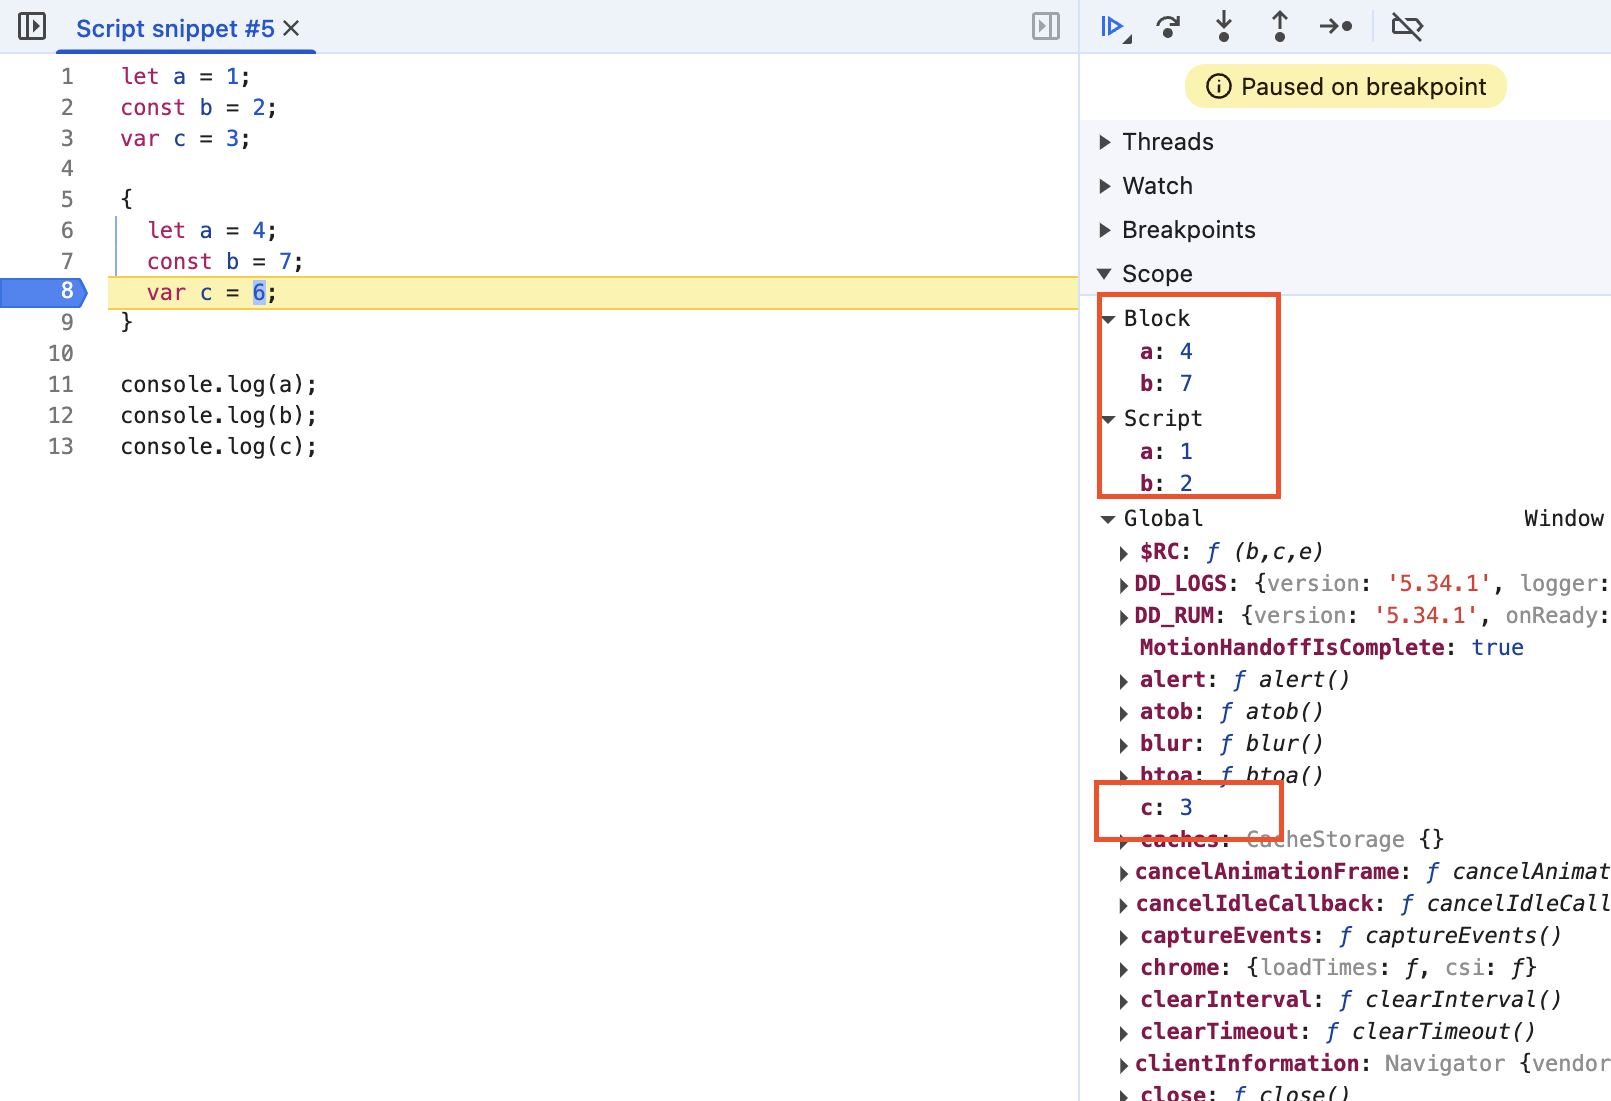This screenshot has height=1101, width=1611.
Task: Toggle the left navigator sidebar
Action: [32, 26]
